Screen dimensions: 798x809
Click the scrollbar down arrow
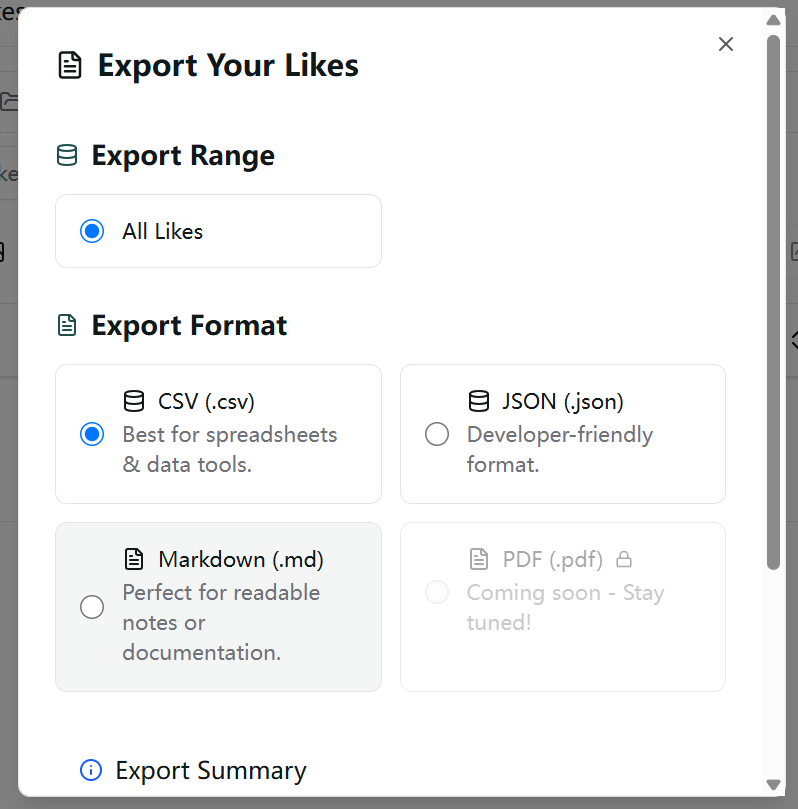click(773, 785)
